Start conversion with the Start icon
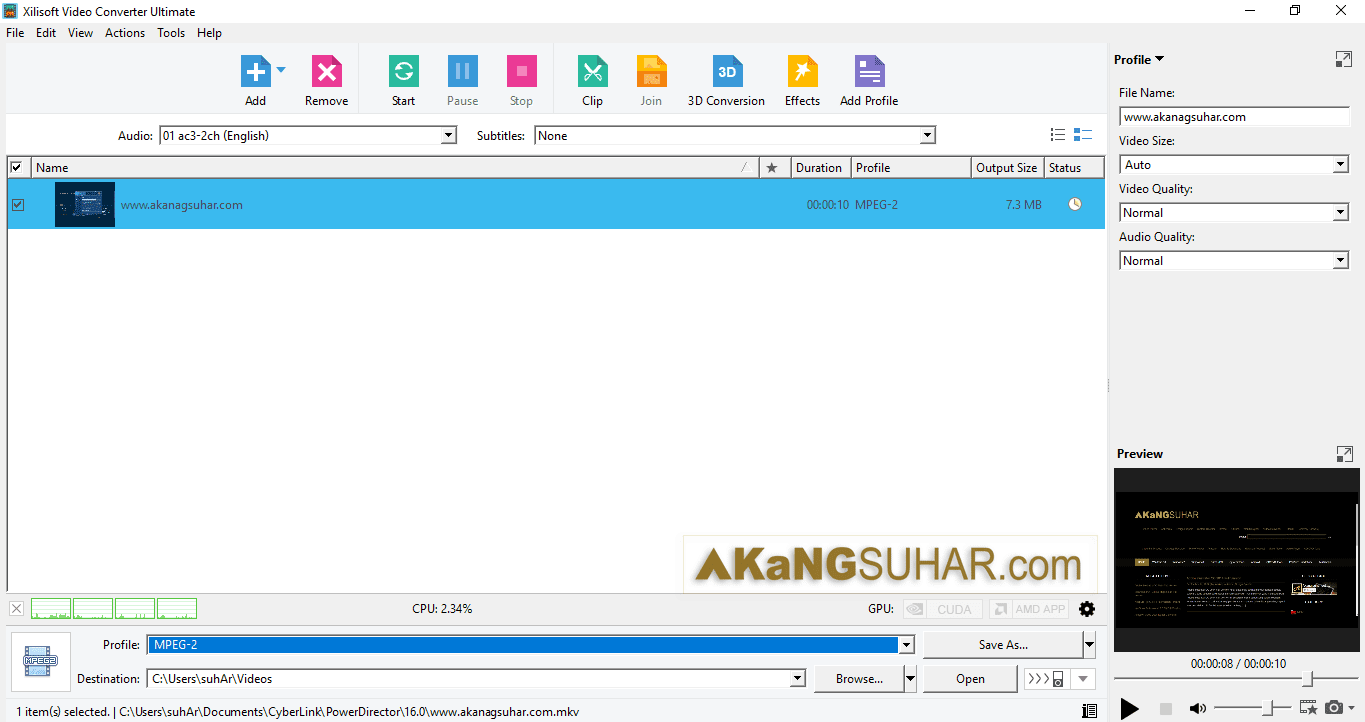Screen dimensions: 1365x722 (403, 71)
